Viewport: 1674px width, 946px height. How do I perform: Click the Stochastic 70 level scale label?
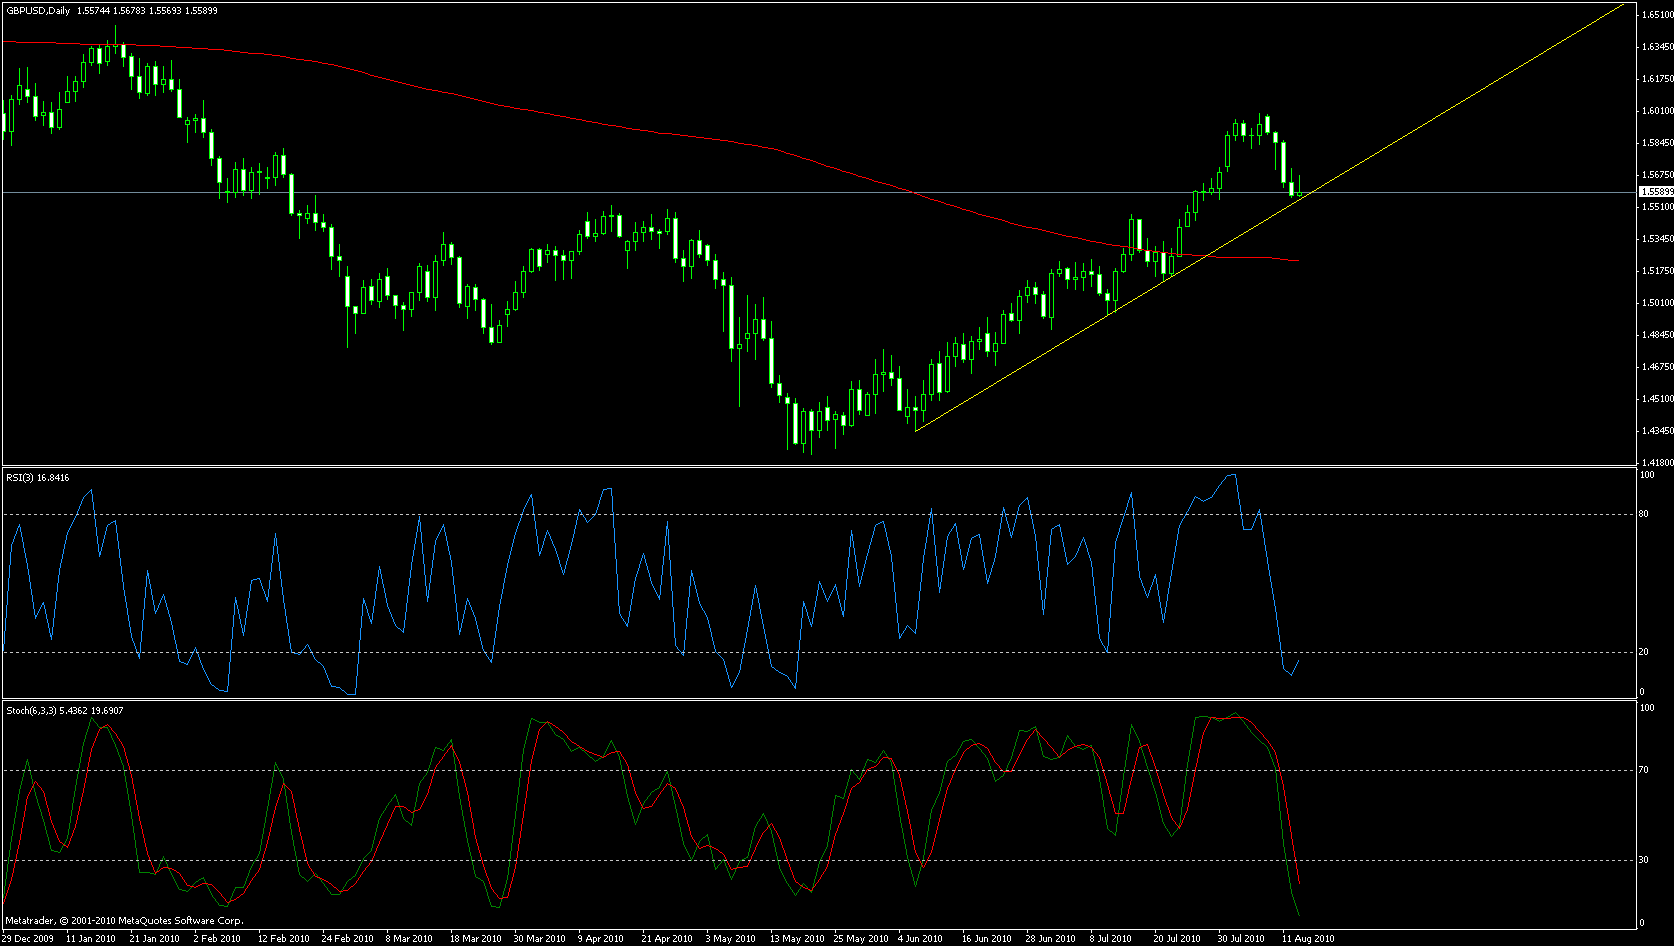(1644, 770)
